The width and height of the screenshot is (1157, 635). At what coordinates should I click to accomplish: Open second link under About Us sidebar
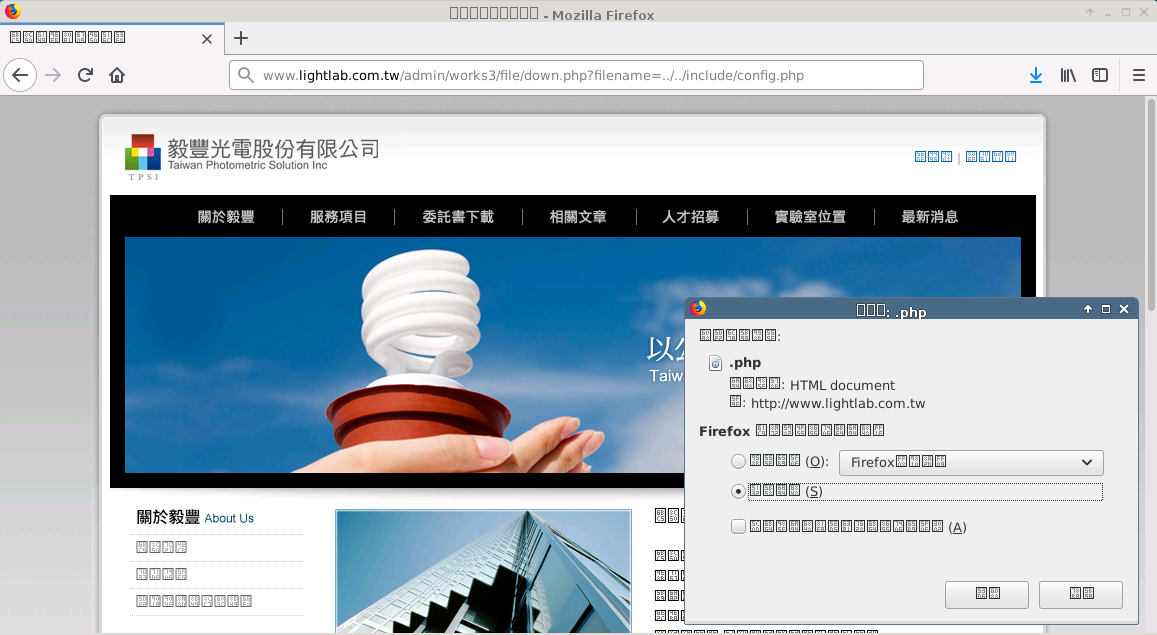pos(162,574)
